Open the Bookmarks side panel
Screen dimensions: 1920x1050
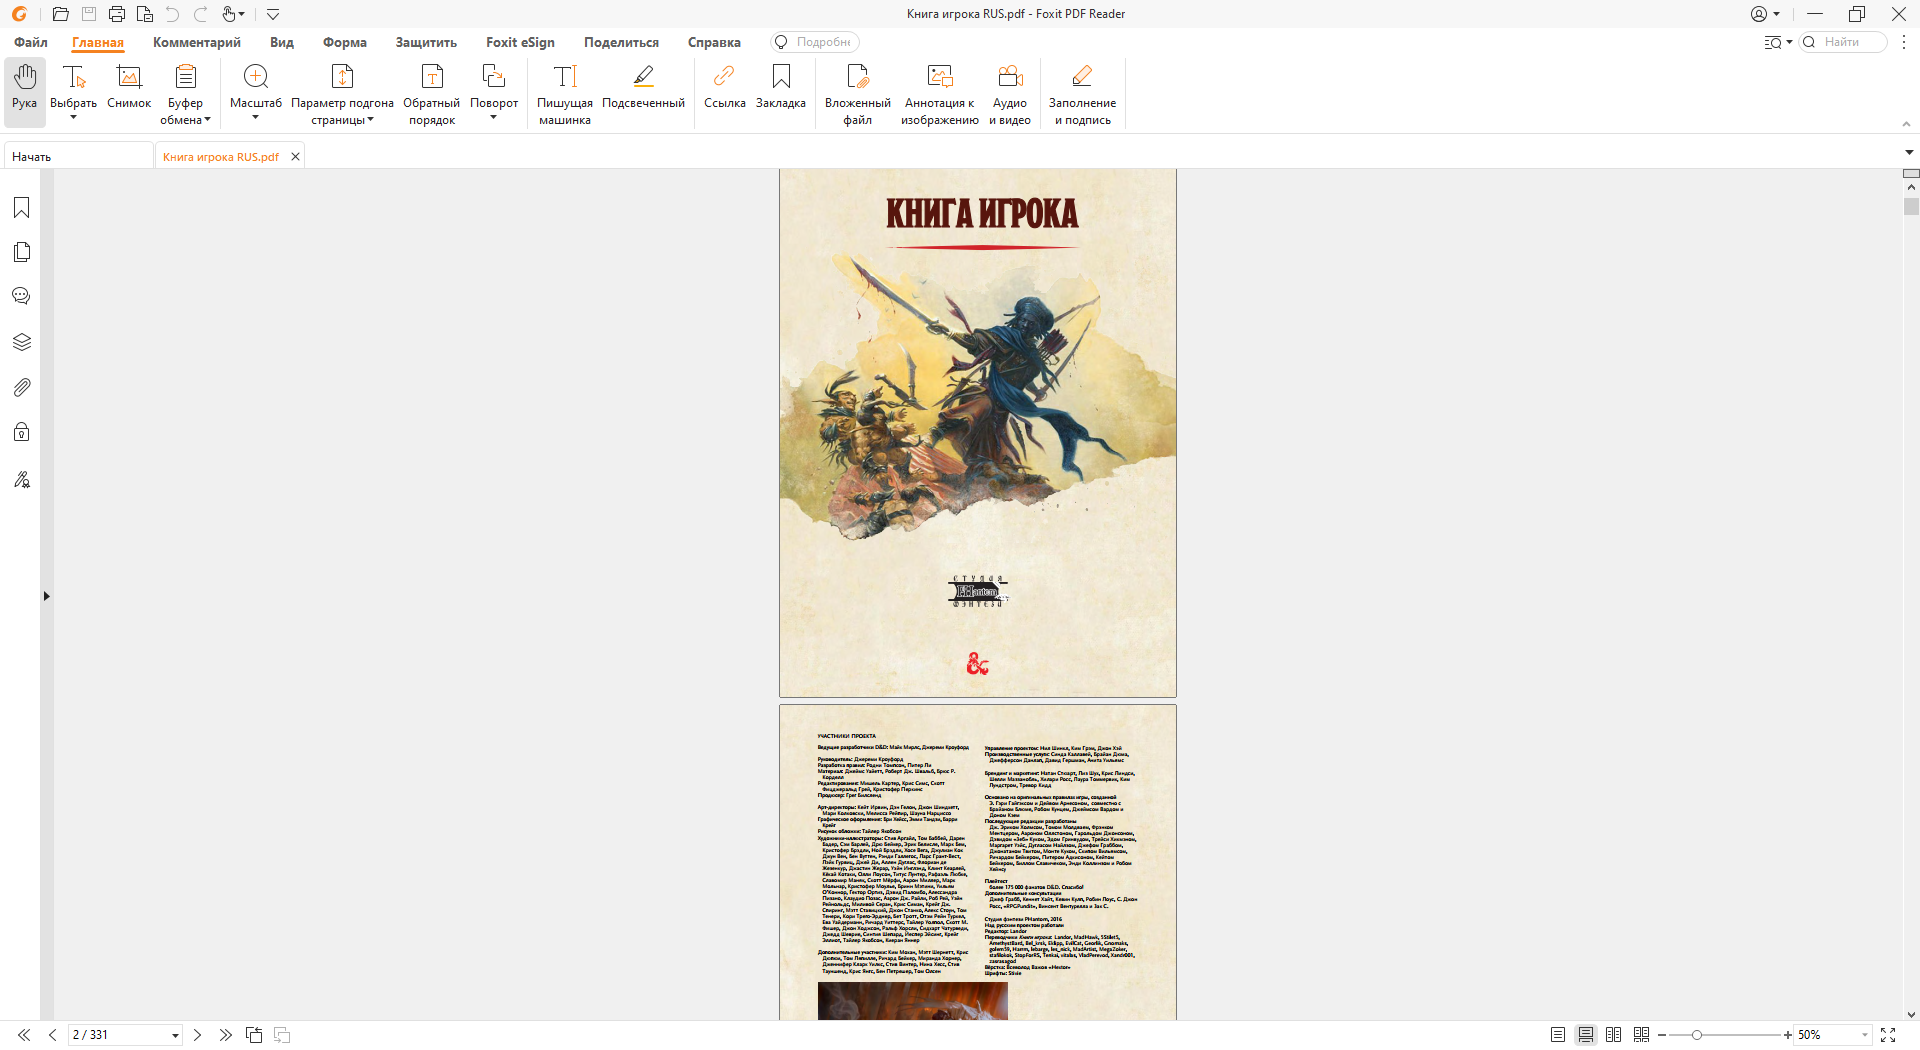[x=21, y=207]
